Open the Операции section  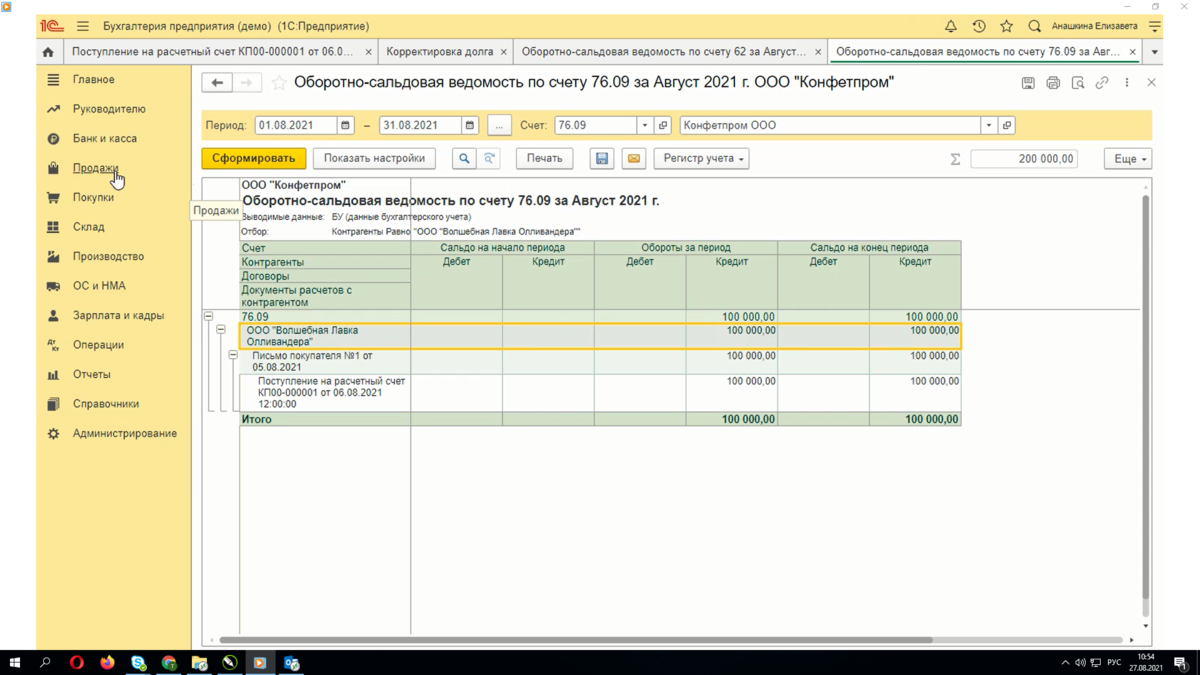(98, 345)
